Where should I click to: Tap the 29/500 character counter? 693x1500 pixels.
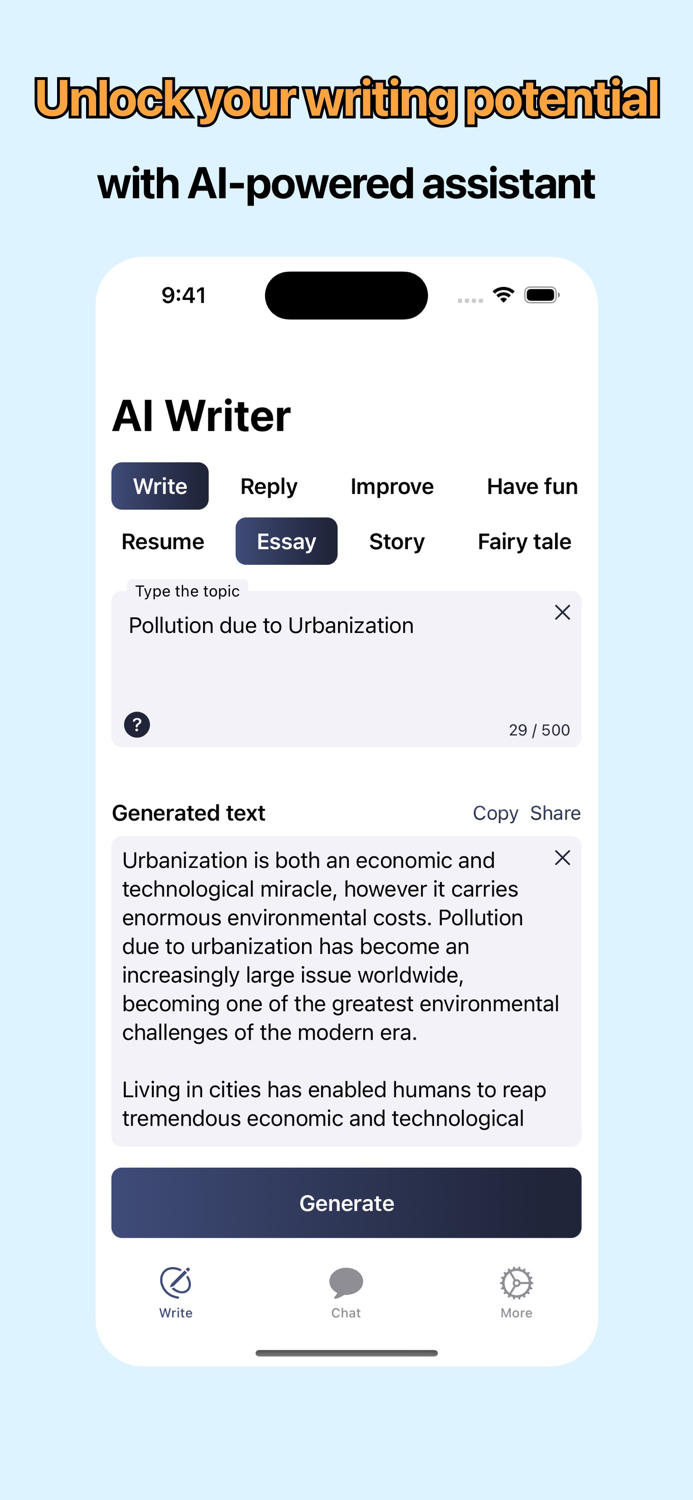click(x=539, y=730)
